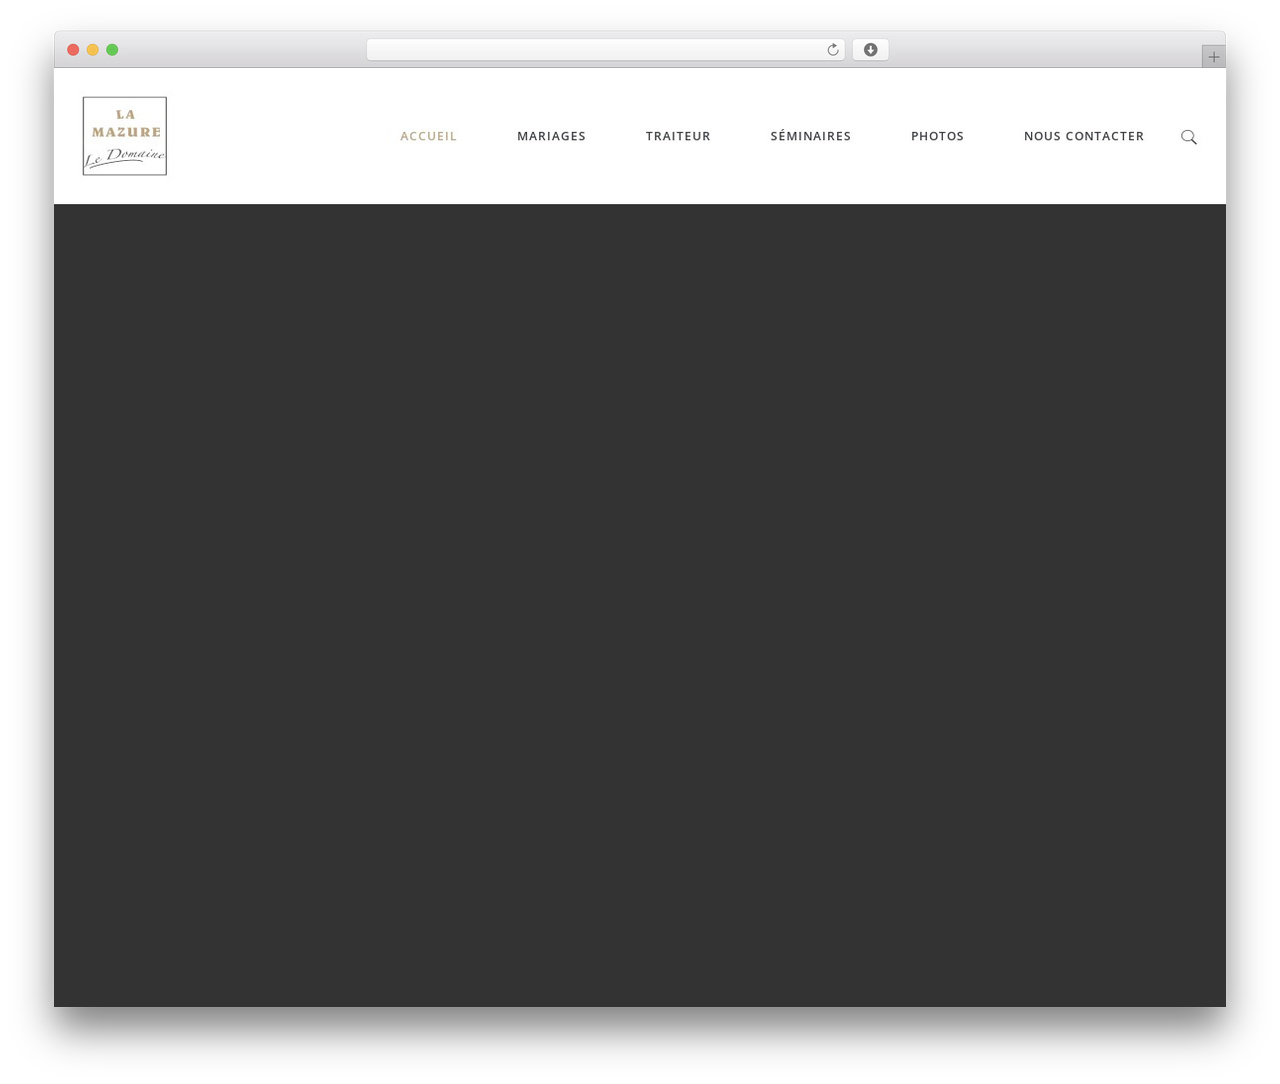Image resolution: width=1280 pixels, height=1084 pixels.
Task: View the Photos page
Action: 937,136
